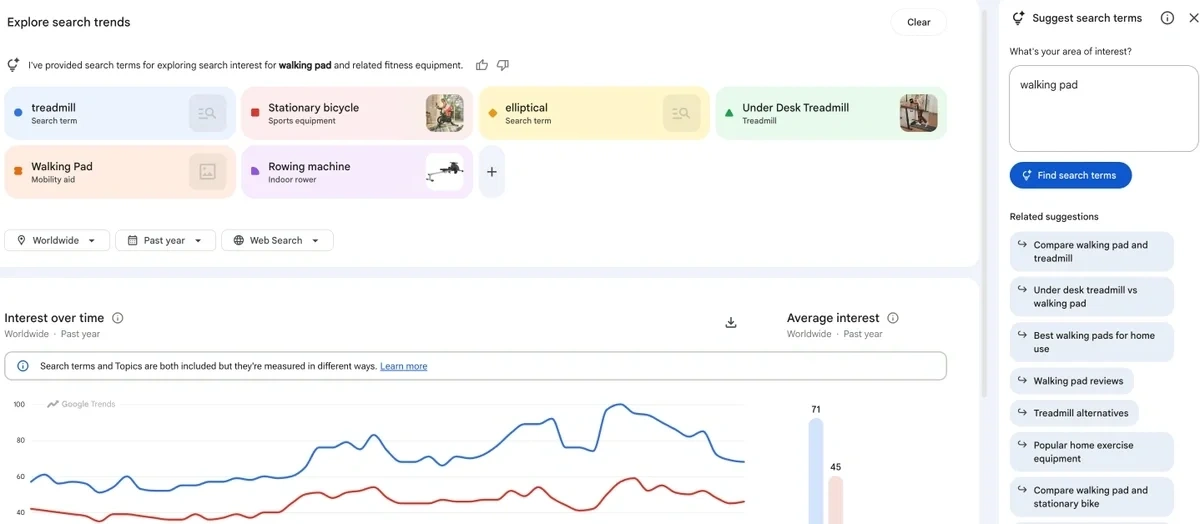
Task: Close the Suggest search terms panel
Action: (x=1193, y=18)
